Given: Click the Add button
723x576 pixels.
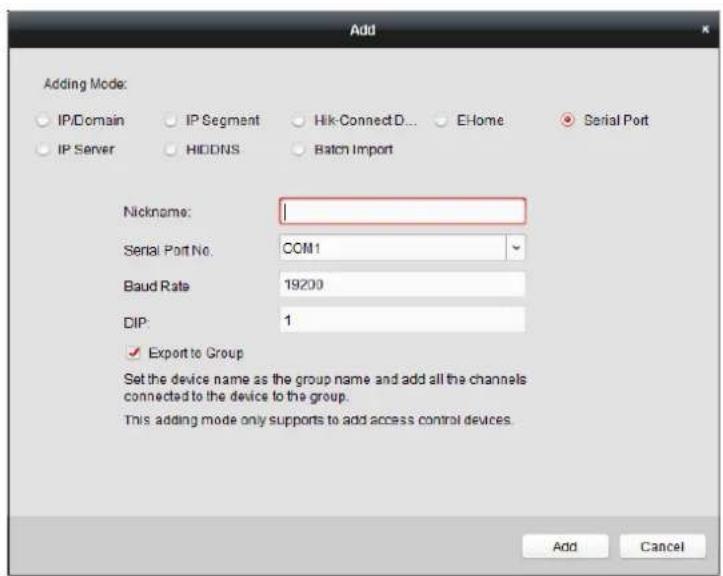Looking at the screenshot, I should click(x=565, y=546).
